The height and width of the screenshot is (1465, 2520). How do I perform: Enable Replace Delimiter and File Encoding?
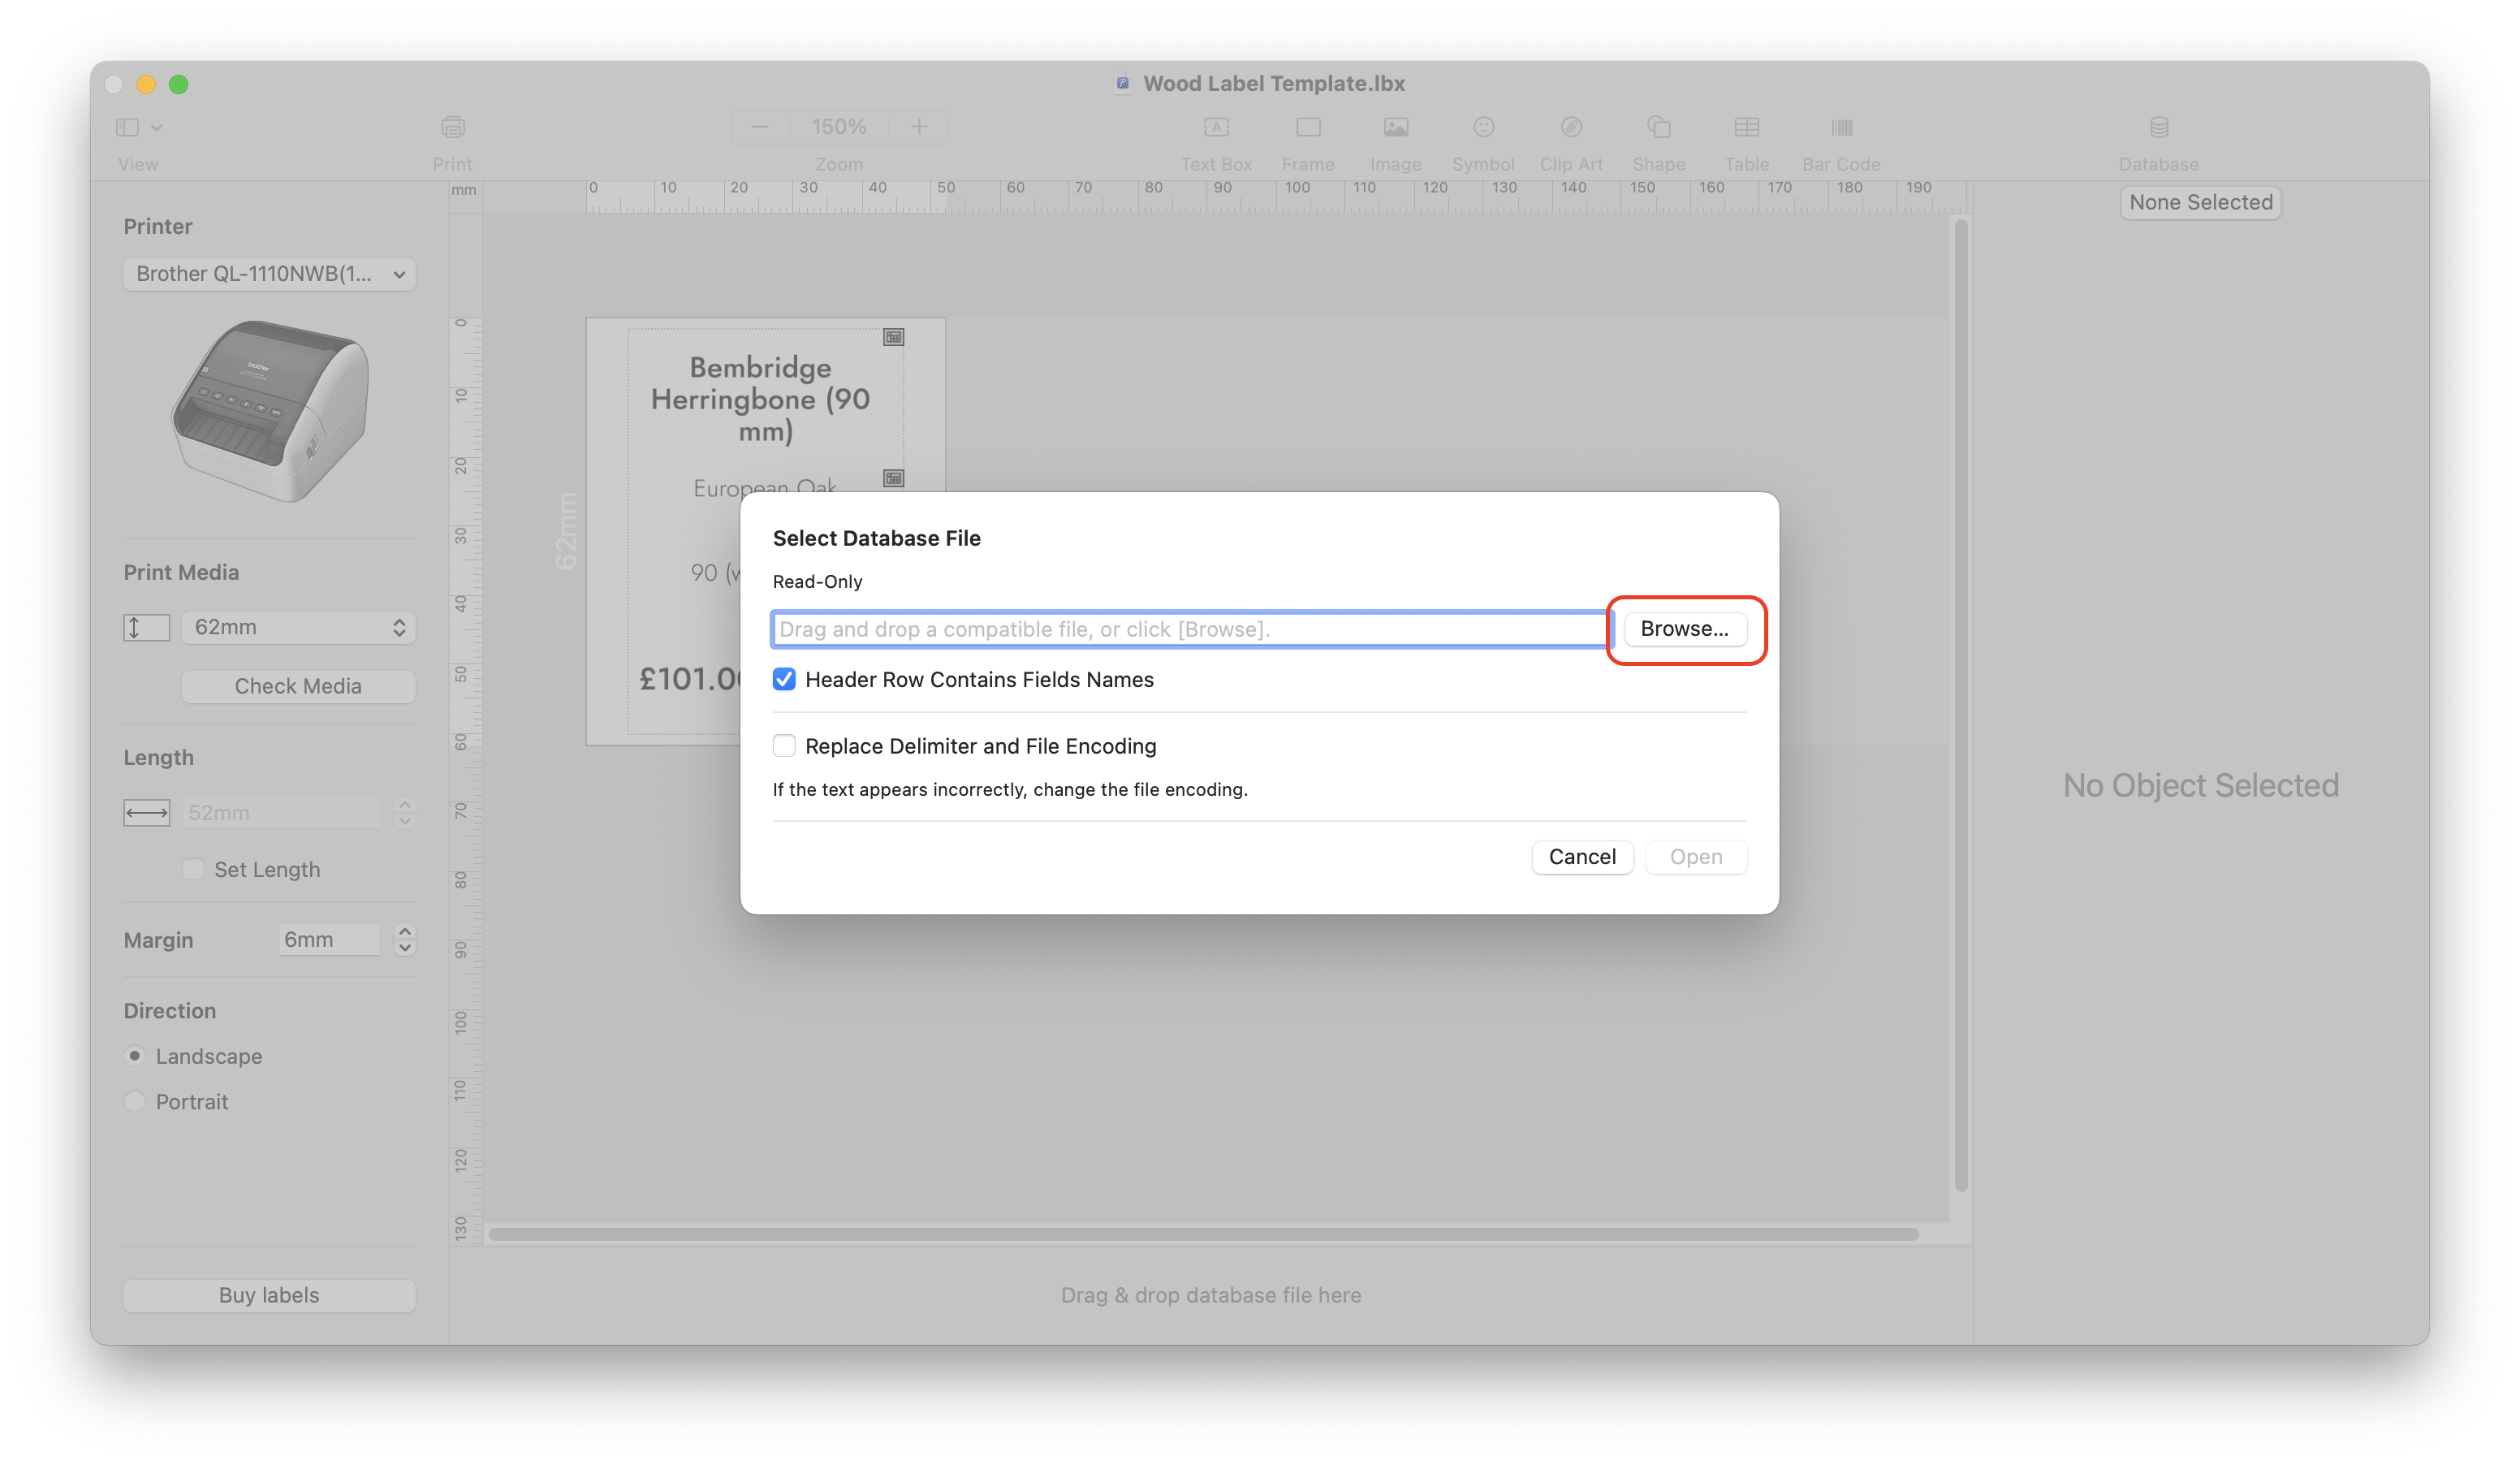pyautogui.click(x=784, y=746)
